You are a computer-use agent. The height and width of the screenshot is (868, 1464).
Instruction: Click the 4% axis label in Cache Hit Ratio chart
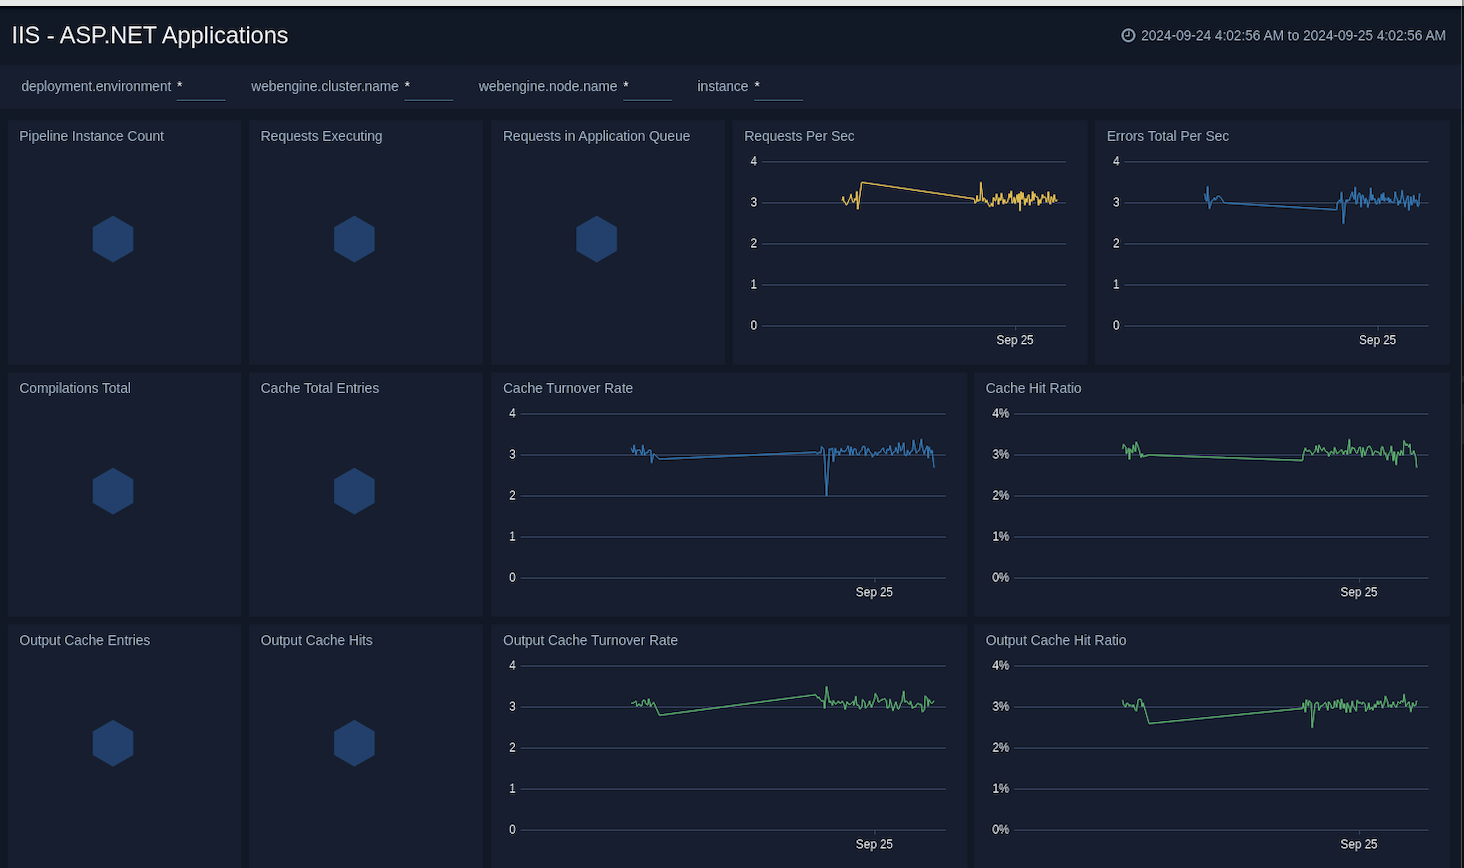(x=1000, y=413)
